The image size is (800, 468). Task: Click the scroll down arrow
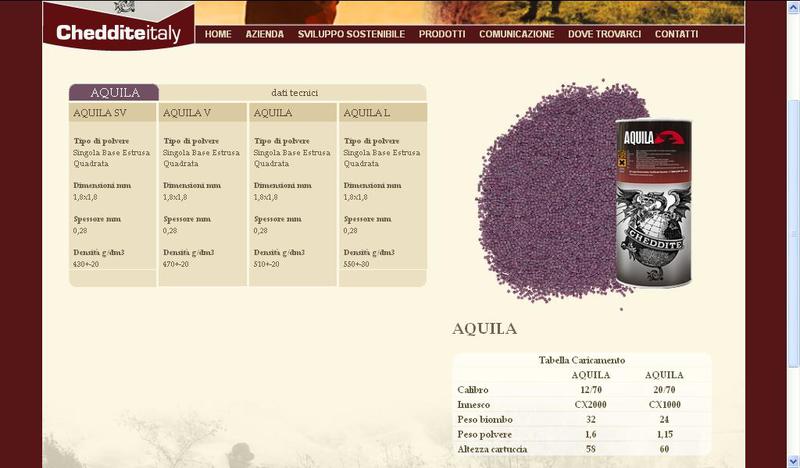[793, 462]
